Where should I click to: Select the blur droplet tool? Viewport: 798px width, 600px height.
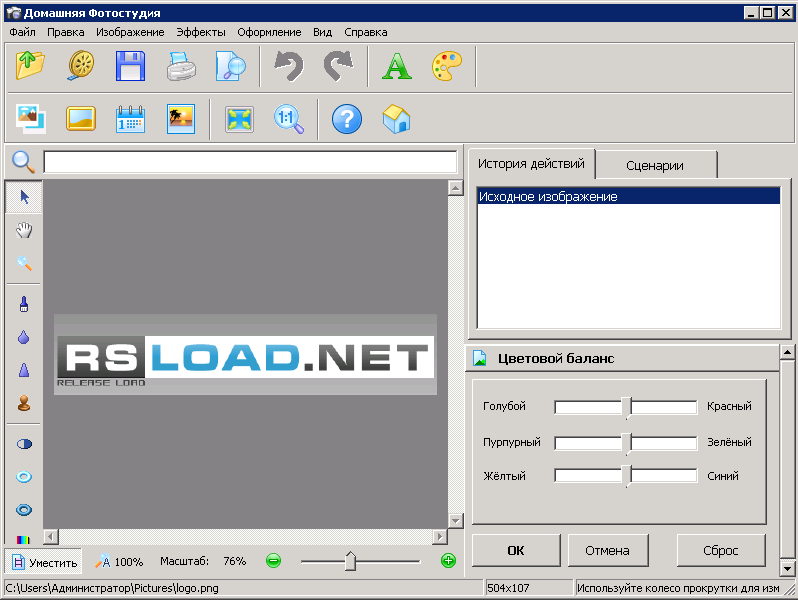pos(24,337)
